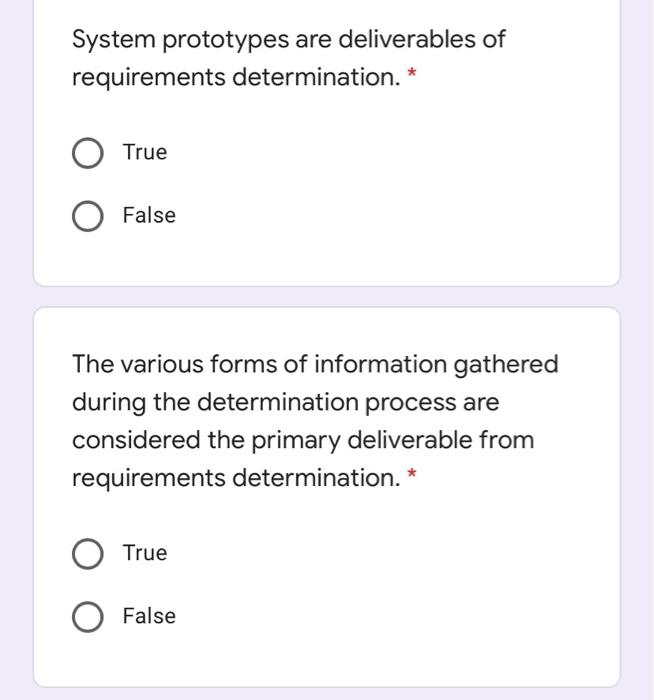Click "True" label under information gathered question

(145, 553)
